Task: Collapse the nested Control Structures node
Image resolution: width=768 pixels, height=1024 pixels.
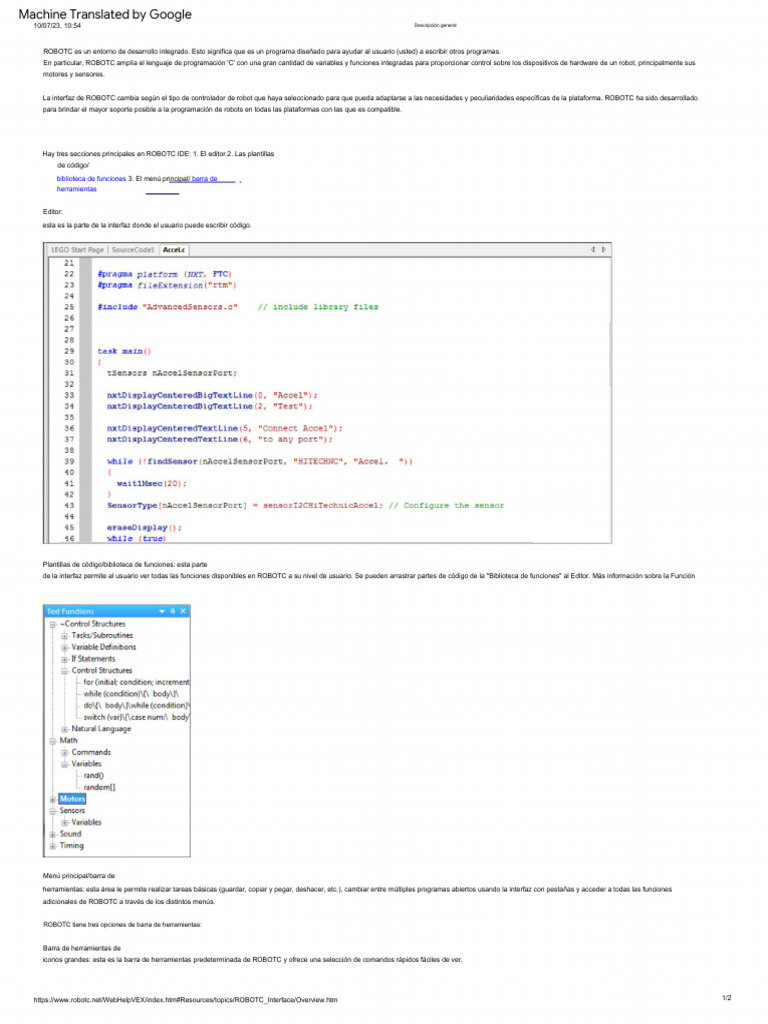Action: (x=65, y=671)
